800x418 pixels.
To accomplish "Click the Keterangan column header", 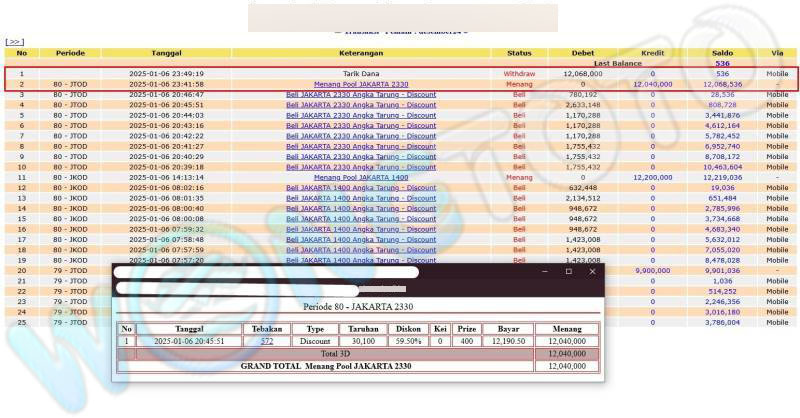I will point(360,52).
